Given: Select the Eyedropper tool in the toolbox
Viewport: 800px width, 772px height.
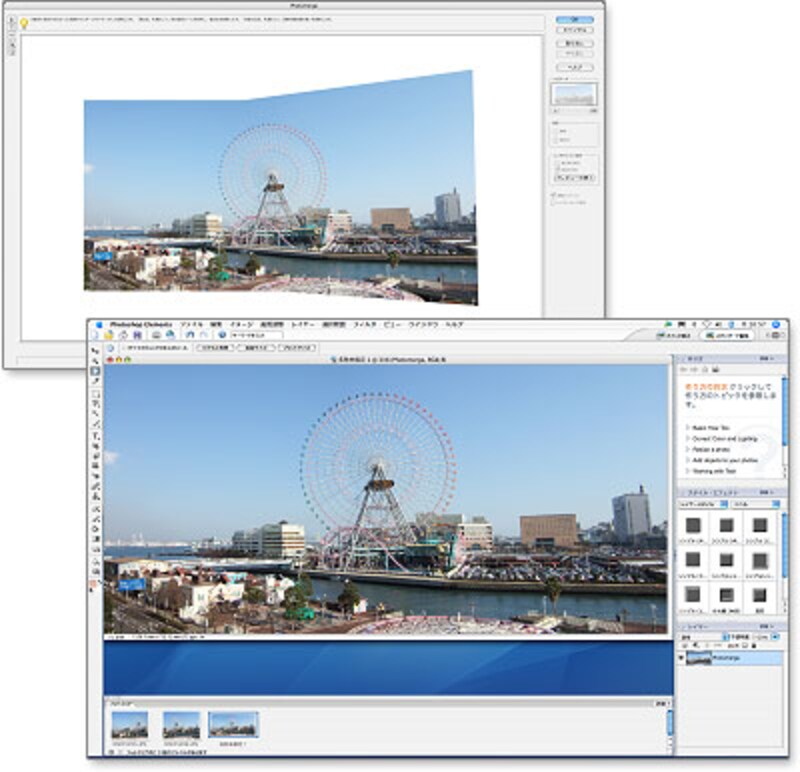Looking at the screenshot, I should click(x=95, y=381).
